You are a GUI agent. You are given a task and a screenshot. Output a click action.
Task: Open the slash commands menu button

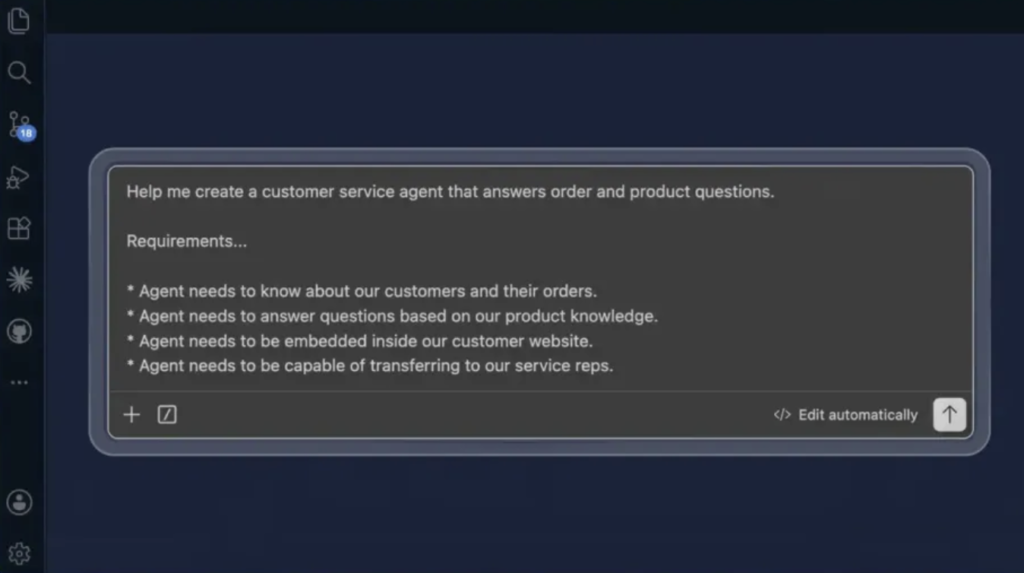(x=167, y=414)
